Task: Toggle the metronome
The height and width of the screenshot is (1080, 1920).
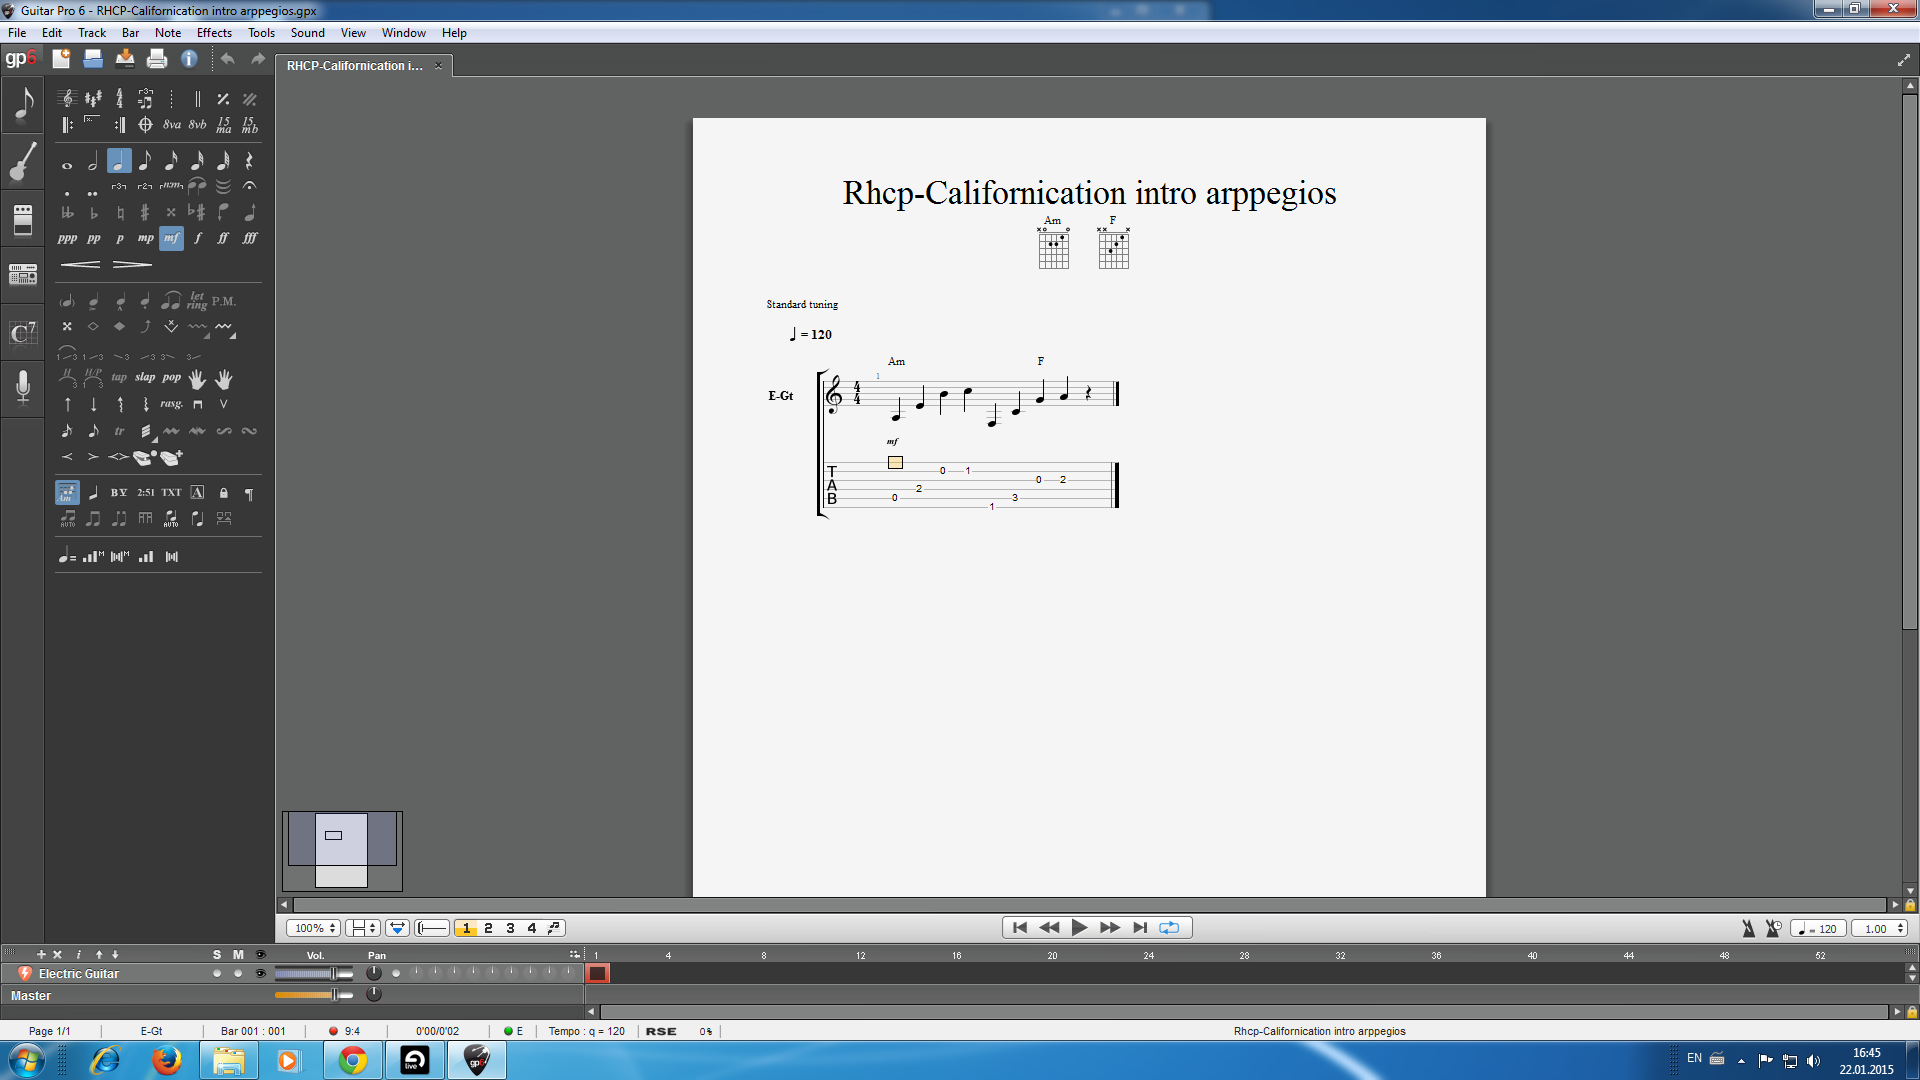Action: point(1748,929)
